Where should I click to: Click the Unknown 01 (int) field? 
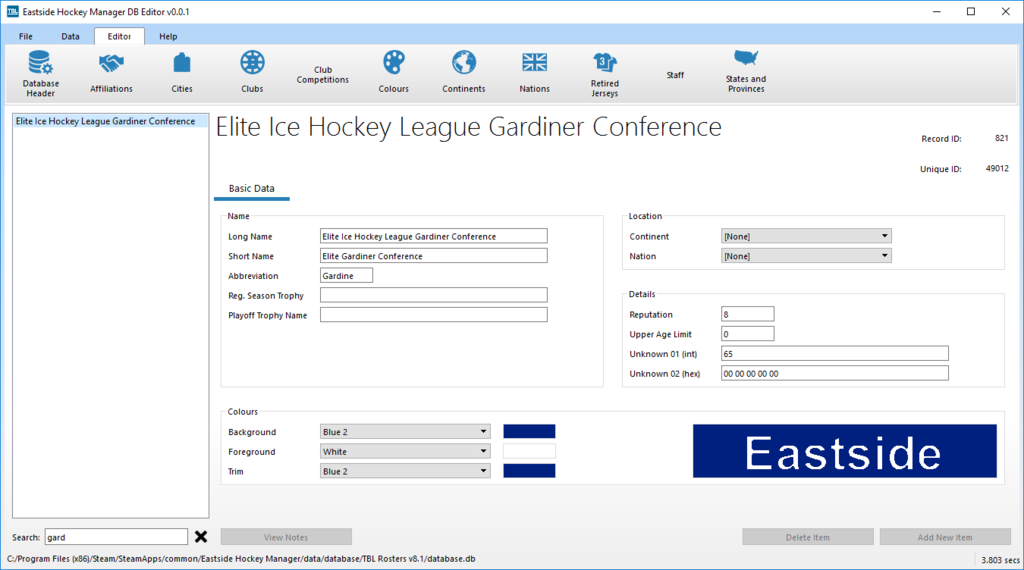(835, 353)
